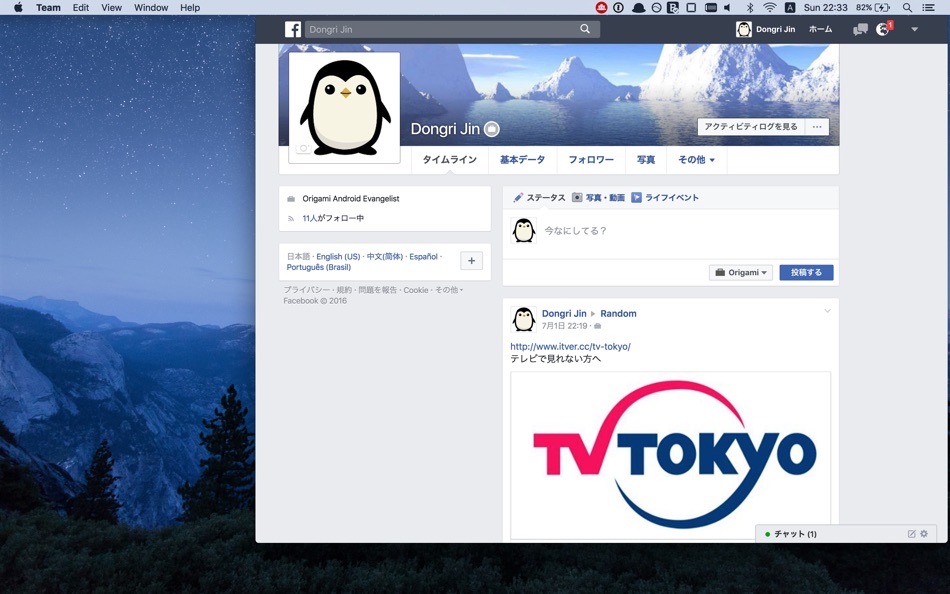
Task: Click the Random group link
Action: [x=618, y=313]
